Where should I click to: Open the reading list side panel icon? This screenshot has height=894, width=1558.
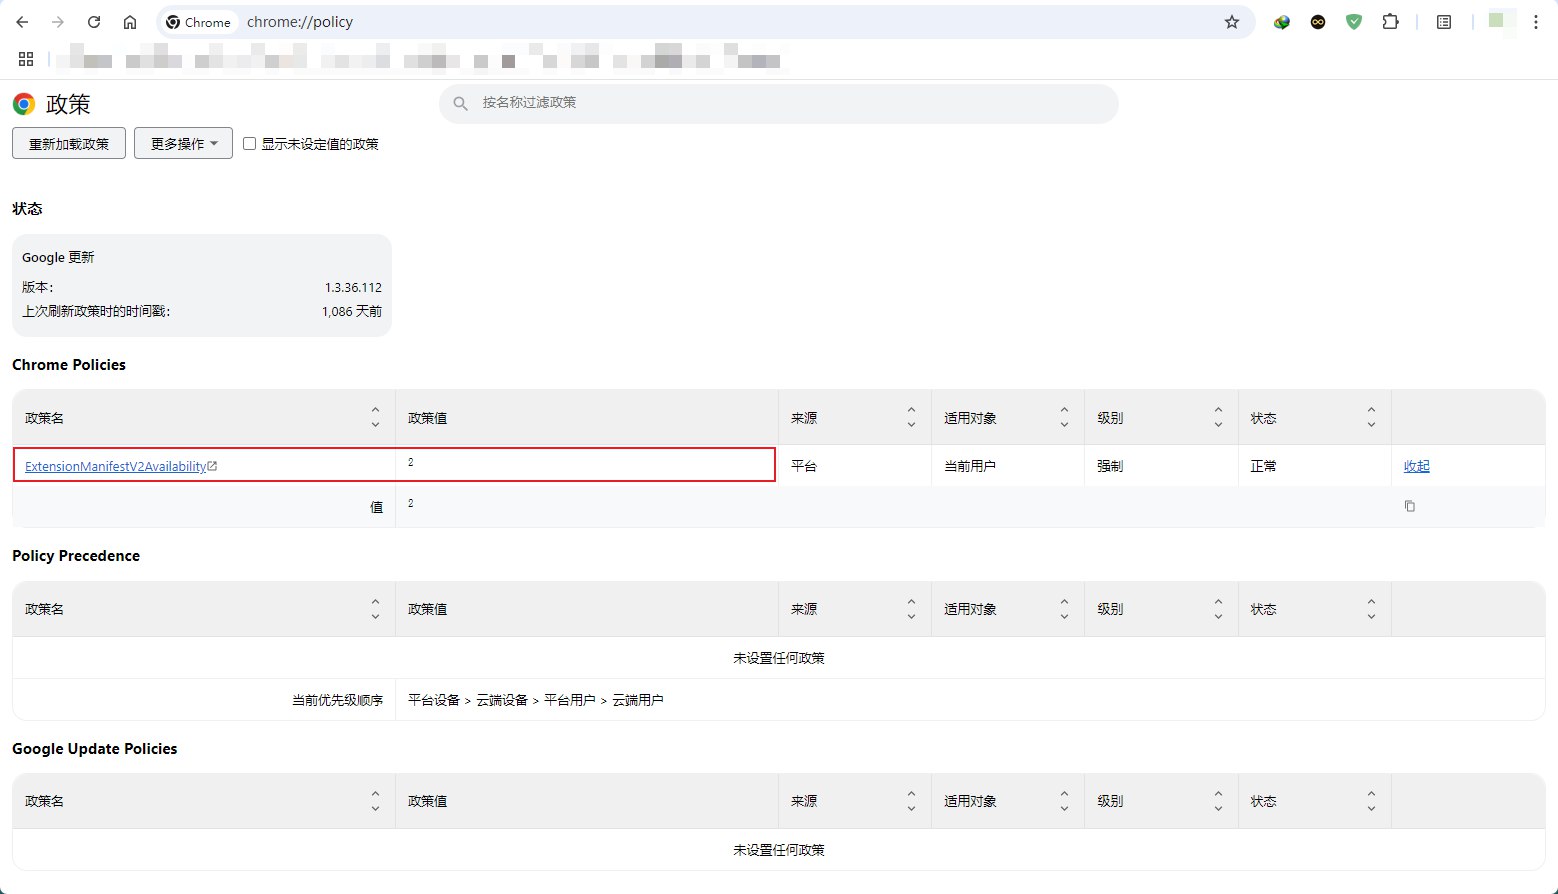(1443, 21)
